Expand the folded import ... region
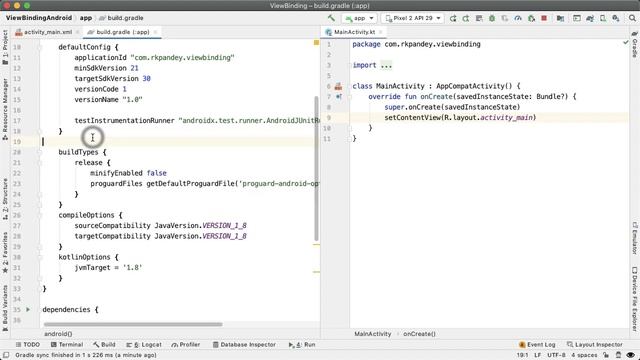The image size is (640, 360). coord(386,65)
